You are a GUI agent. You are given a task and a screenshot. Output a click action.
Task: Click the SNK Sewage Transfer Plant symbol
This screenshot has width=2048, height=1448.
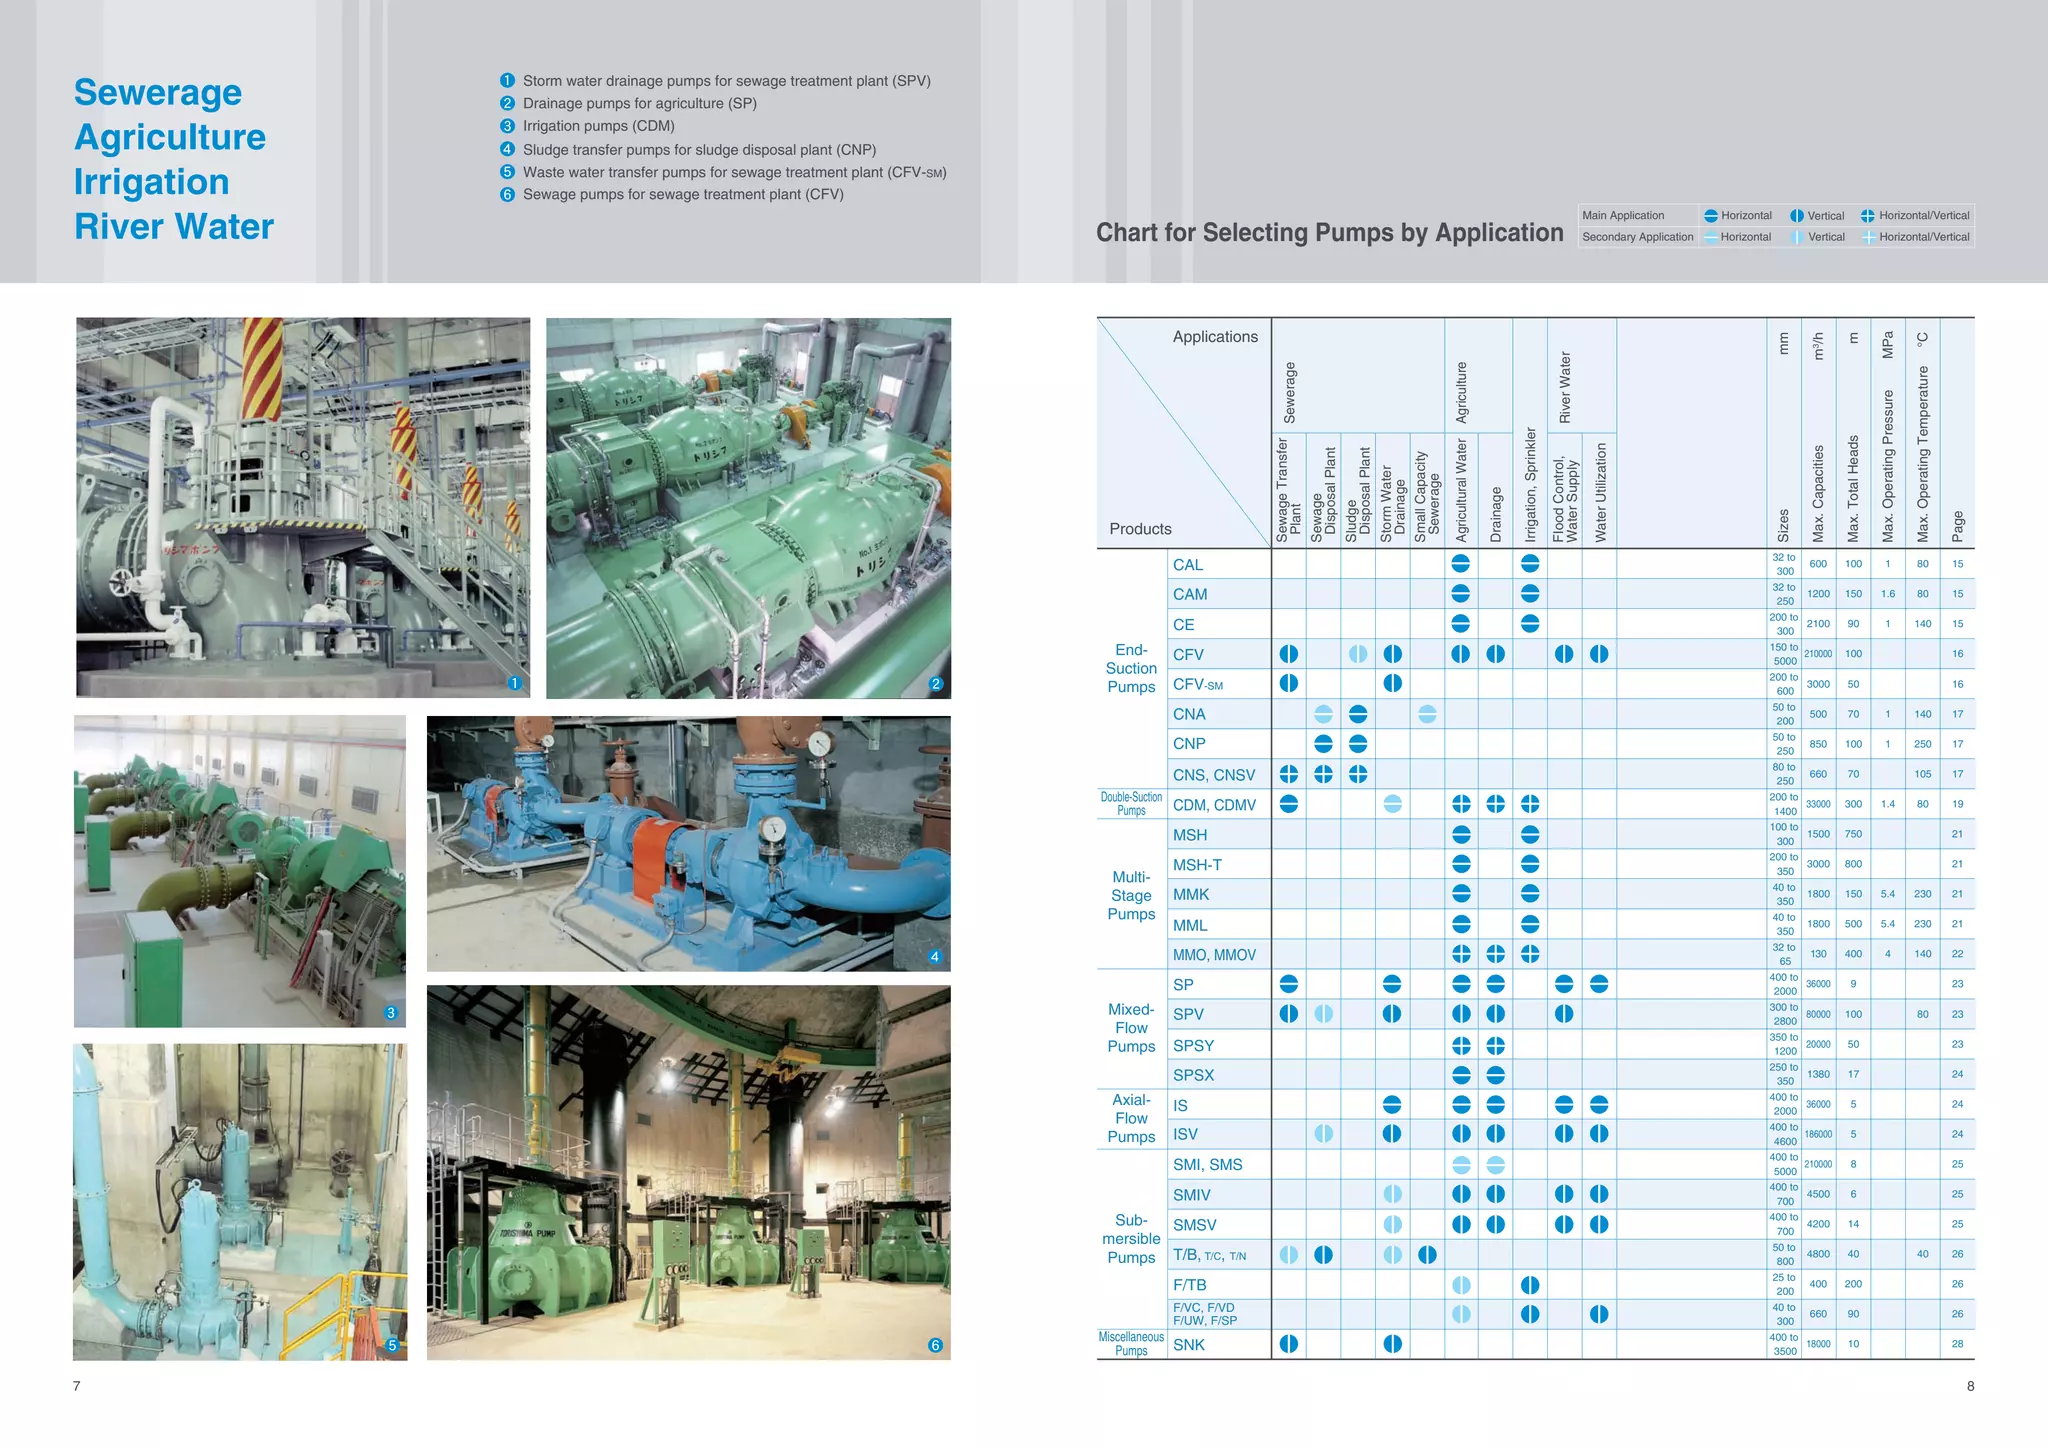1289,1344
